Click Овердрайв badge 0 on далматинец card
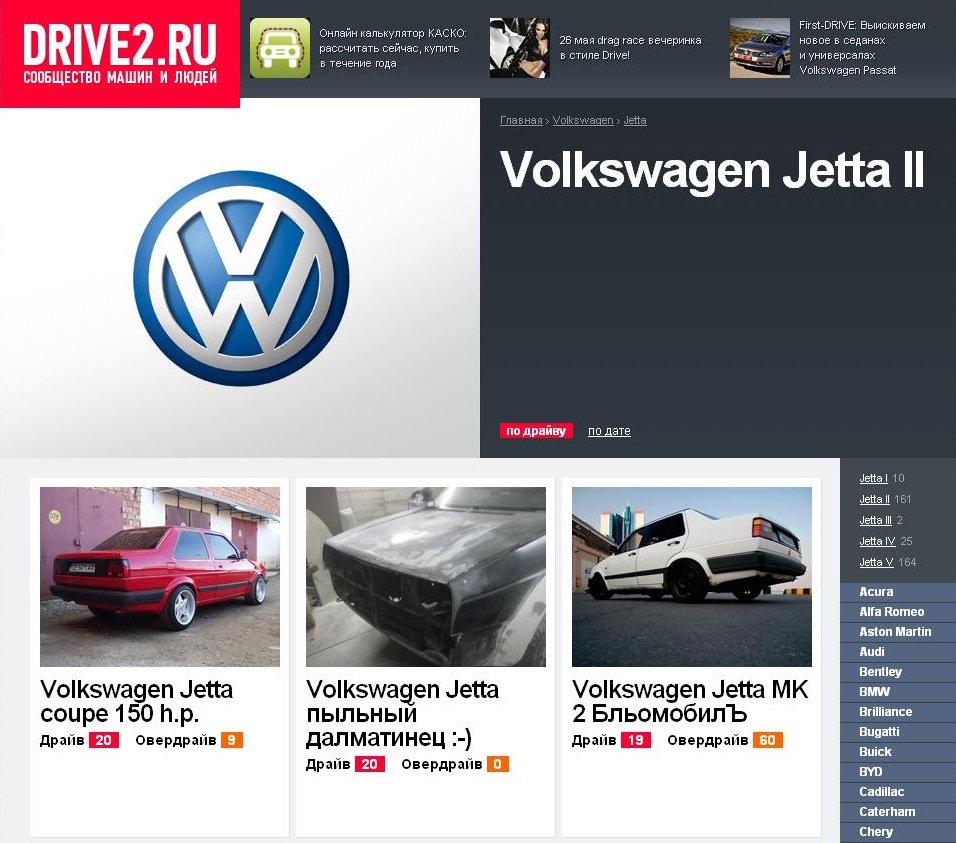The width and height of the screenshot is (956, 843). (498, 764)
